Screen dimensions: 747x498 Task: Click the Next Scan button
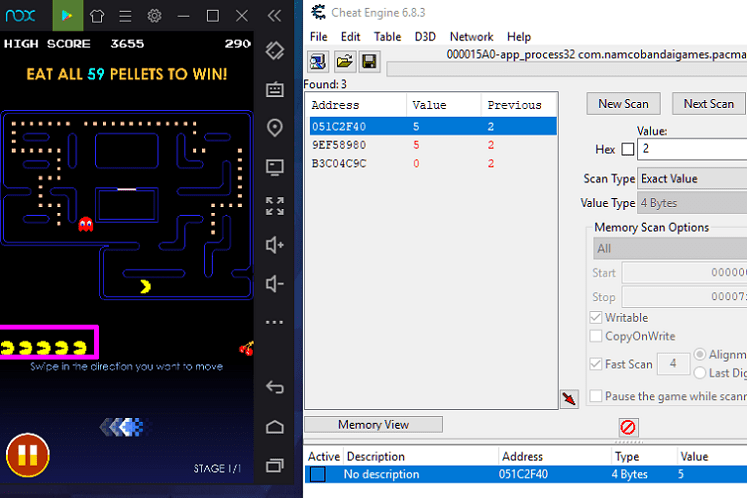708,104
